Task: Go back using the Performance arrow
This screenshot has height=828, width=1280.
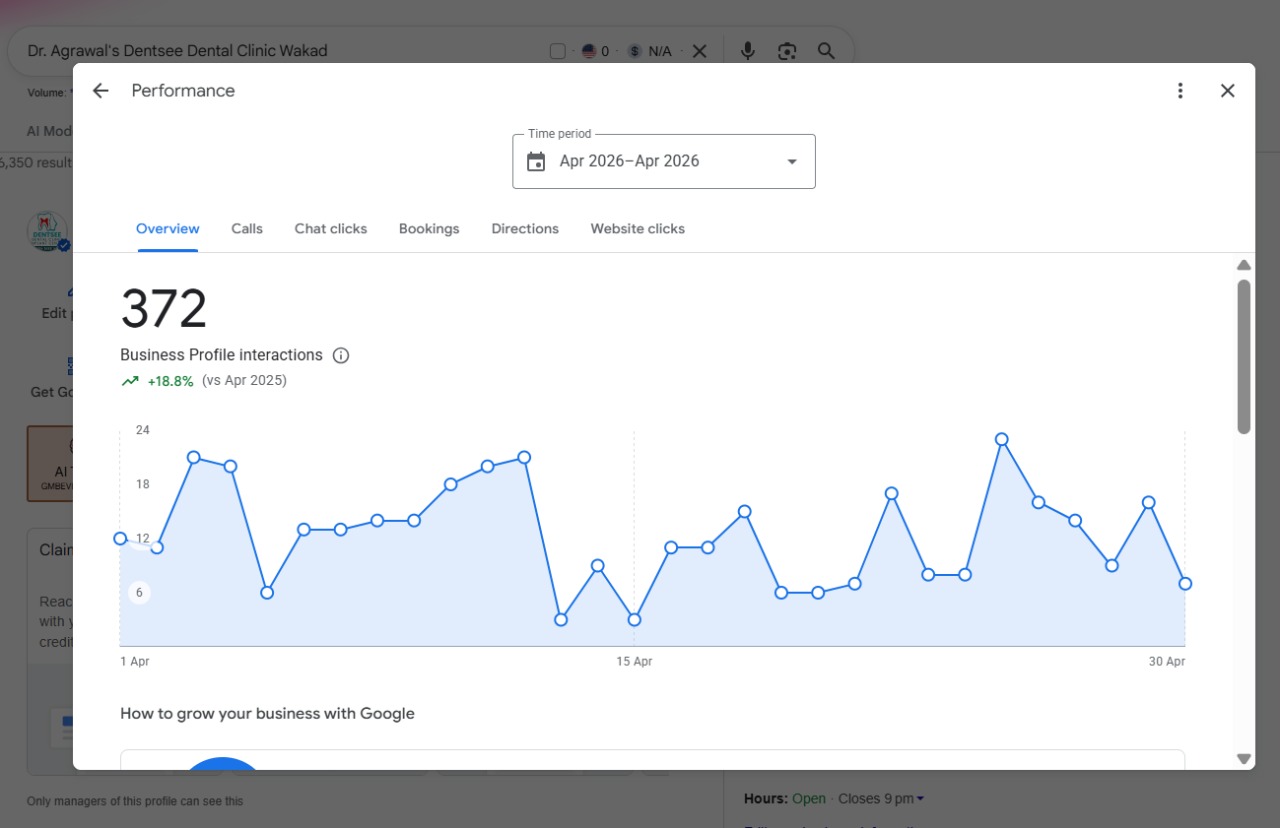Action: pos(100,91)
